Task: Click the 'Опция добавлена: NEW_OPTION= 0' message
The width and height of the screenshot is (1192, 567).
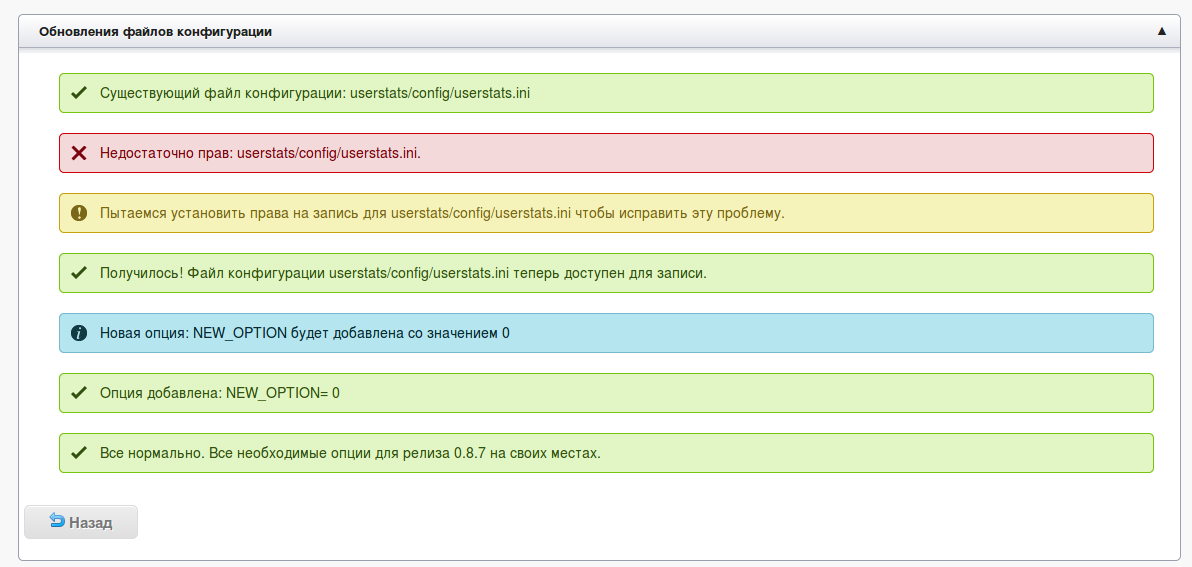Action: click(x=606, y=393)
